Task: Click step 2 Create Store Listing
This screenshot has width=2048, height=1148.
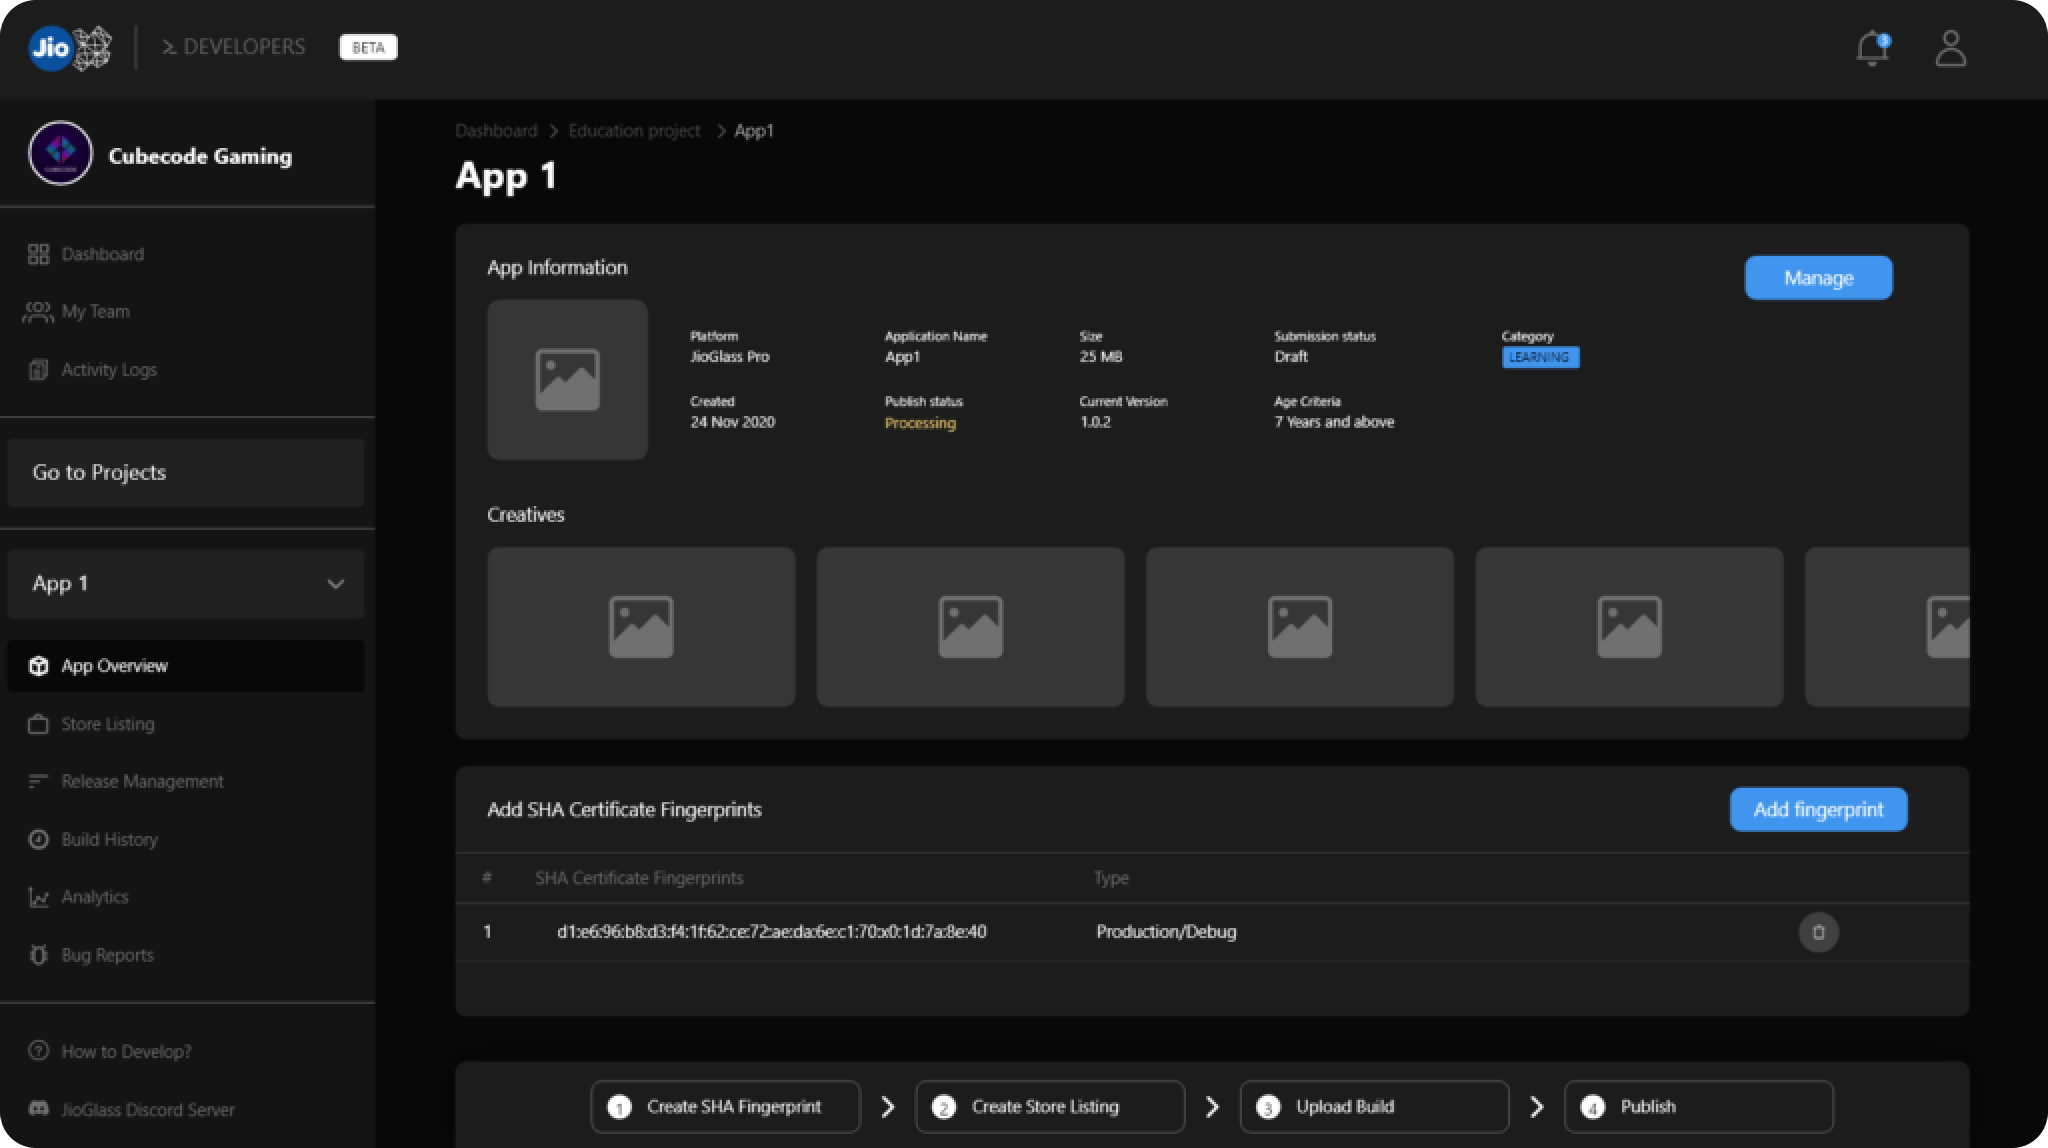Action: (1050, 1107)
